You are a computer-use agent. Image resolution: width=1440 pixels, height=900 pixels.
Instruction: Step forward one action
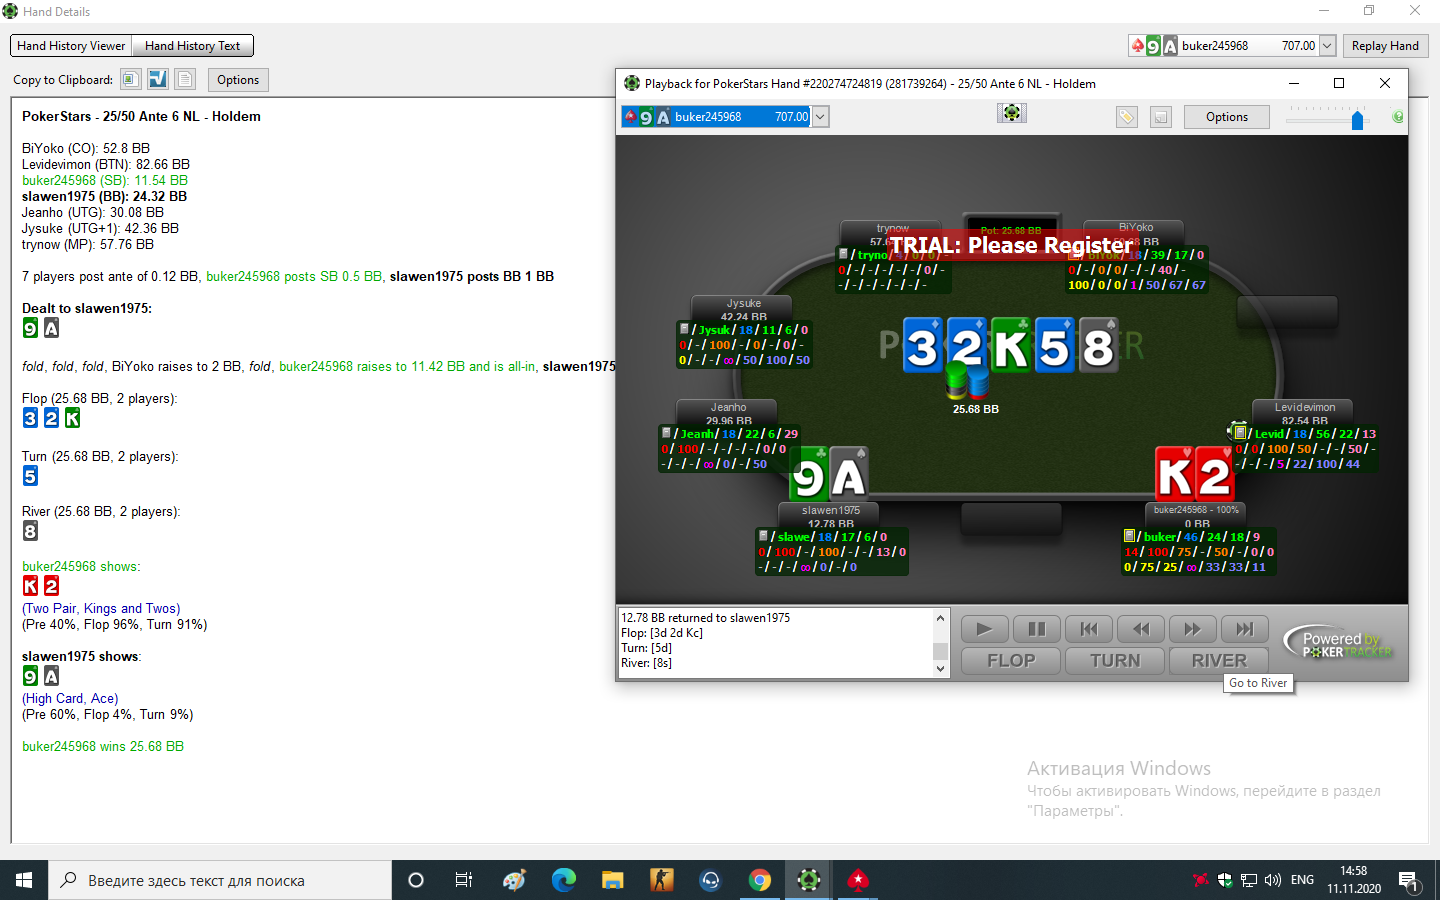(1193, 629)
